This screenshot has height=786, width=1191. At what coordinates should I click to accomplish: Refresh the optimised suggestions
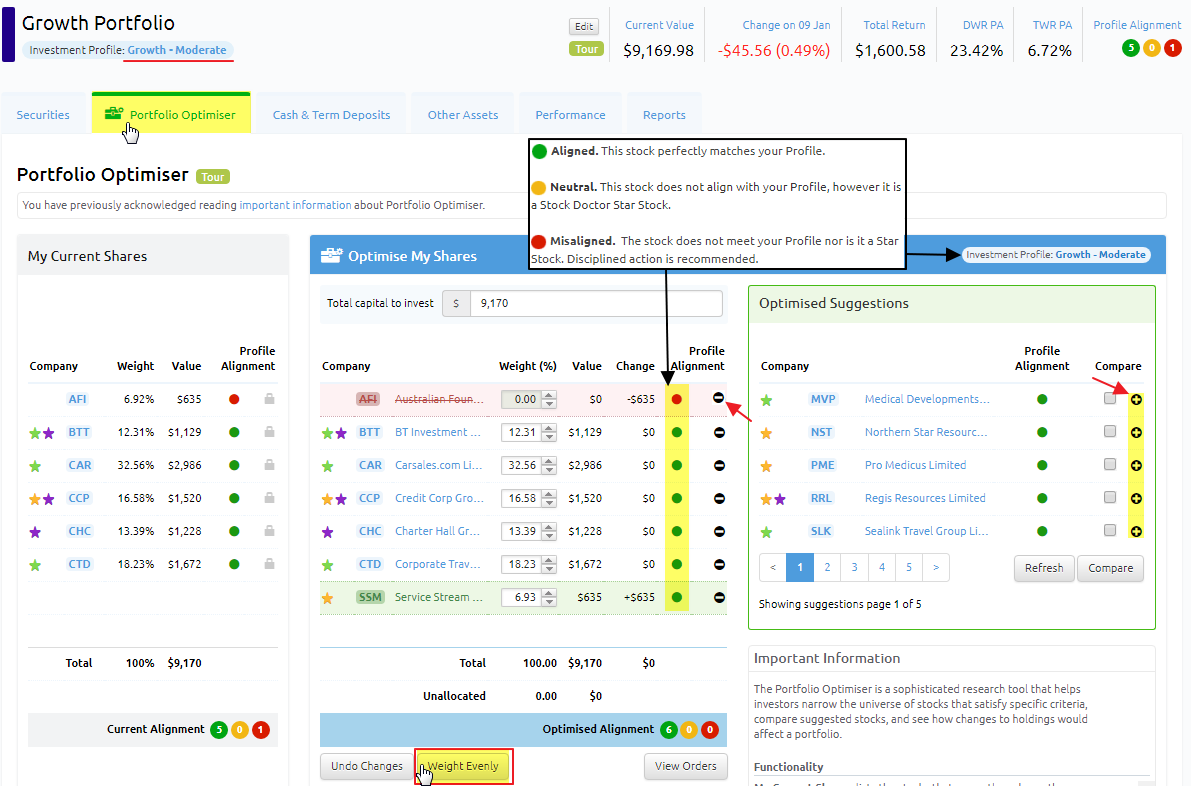click(x=1044, y=568)
